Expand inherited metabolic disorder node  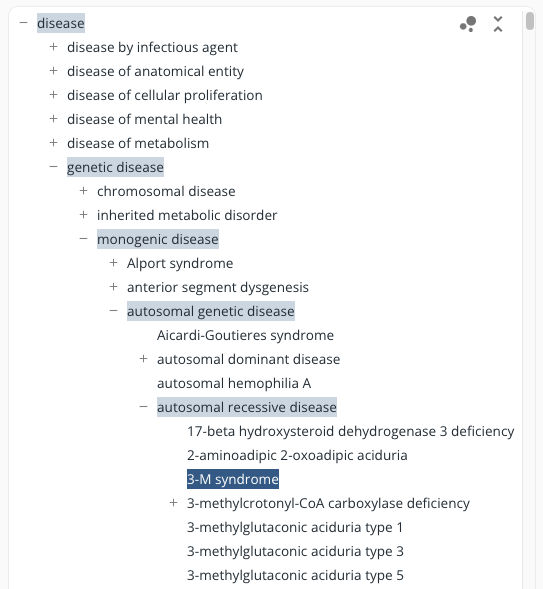tap(83, 215)
